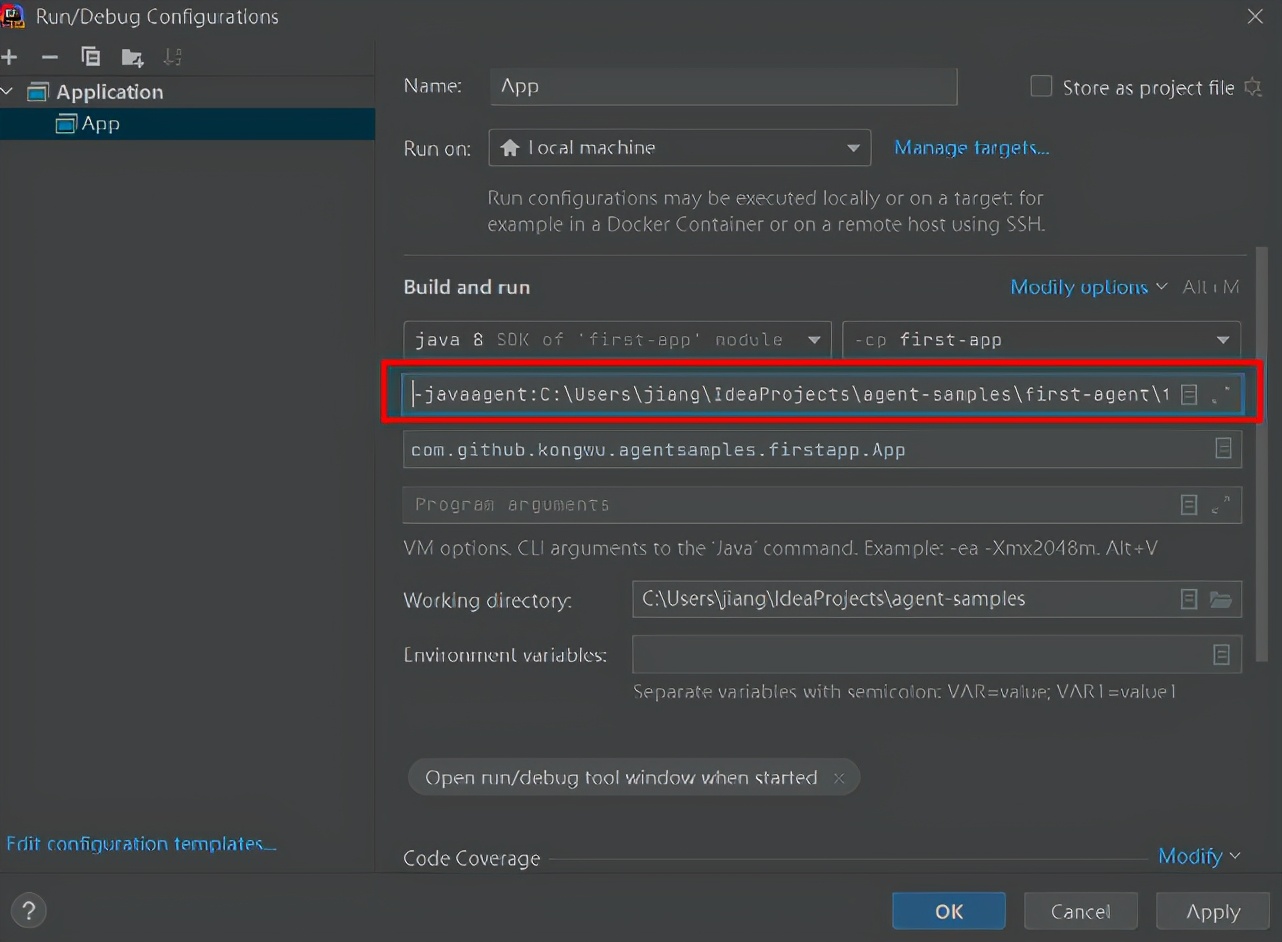
Task: Open help with the question mark icon
Action: coord(29,911)
